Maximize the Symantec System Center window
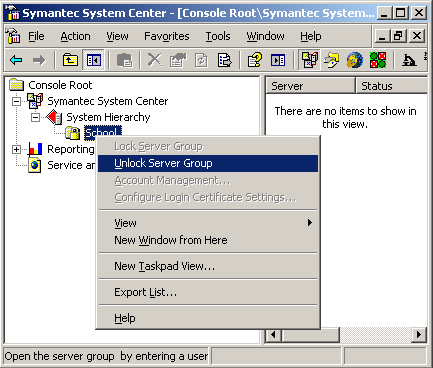This screenshot has width=433, height=368. click(400, 13)
